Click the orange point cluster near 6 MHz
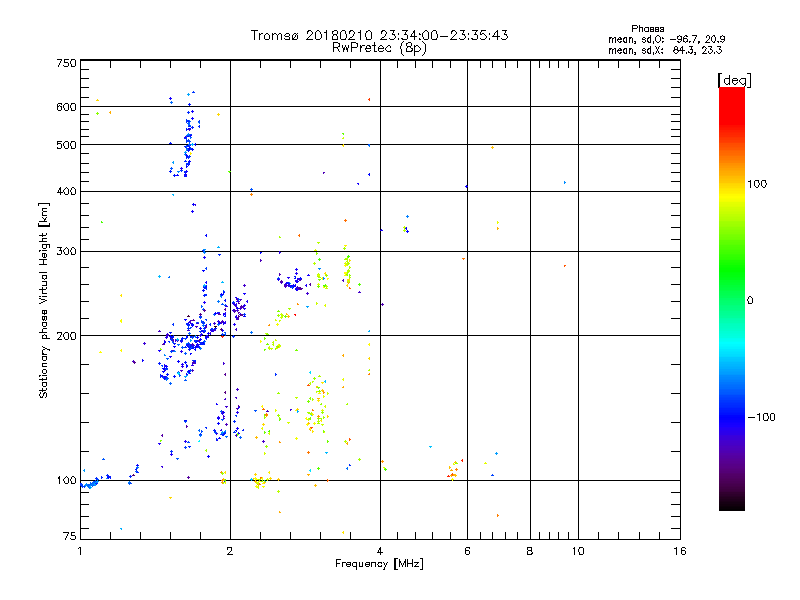This screenshot has width=800, height=600. pyautogui.click(x=454, y=469)
